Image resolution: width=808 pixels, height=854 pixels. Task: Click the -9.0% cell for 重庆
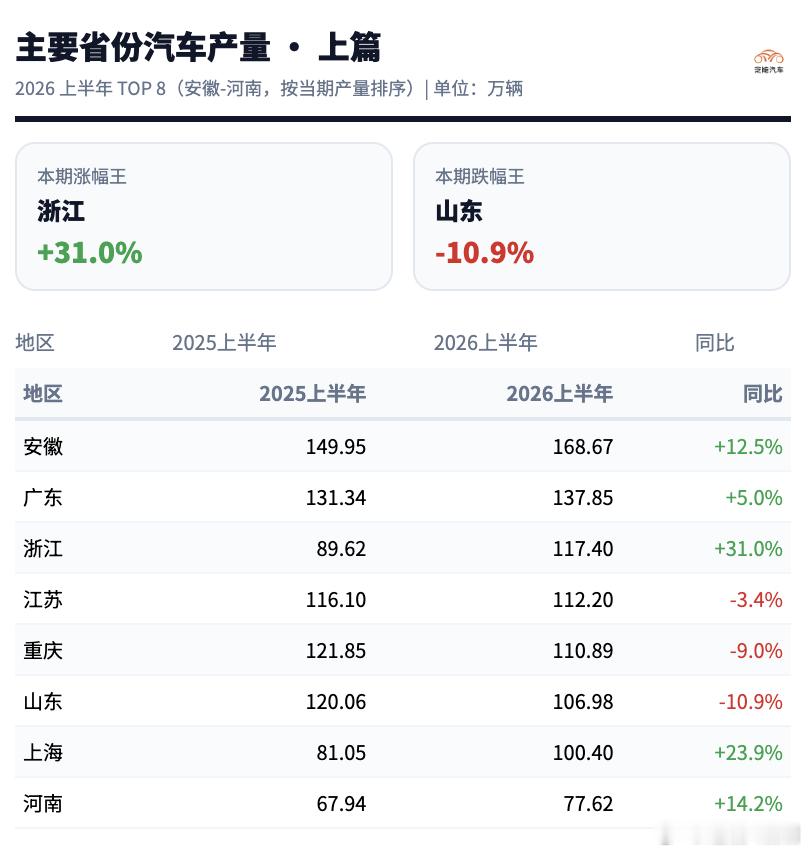pyautogui.click(x=756, y=651)
